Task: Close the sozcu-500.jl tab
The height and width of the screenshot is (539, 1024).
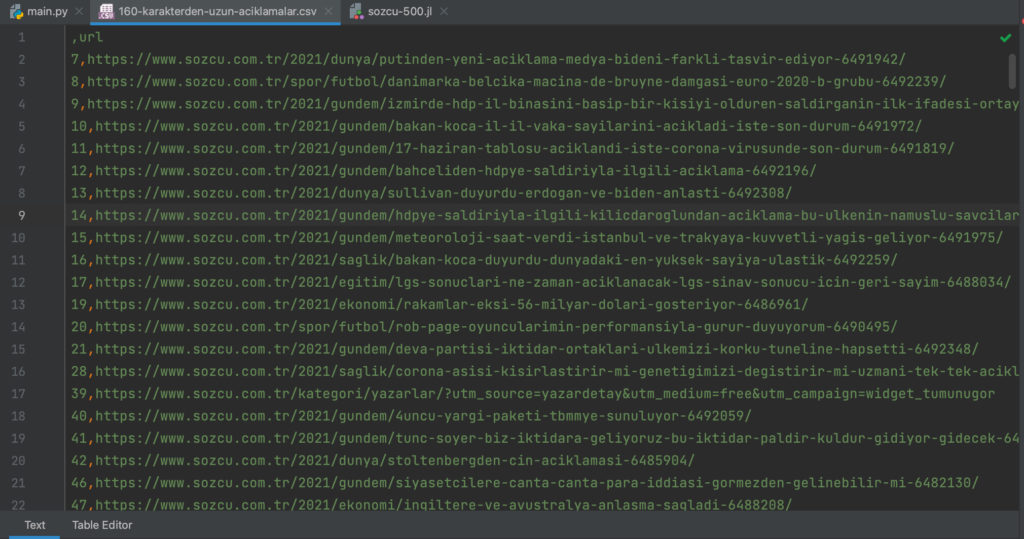Action: pos(444,11)
